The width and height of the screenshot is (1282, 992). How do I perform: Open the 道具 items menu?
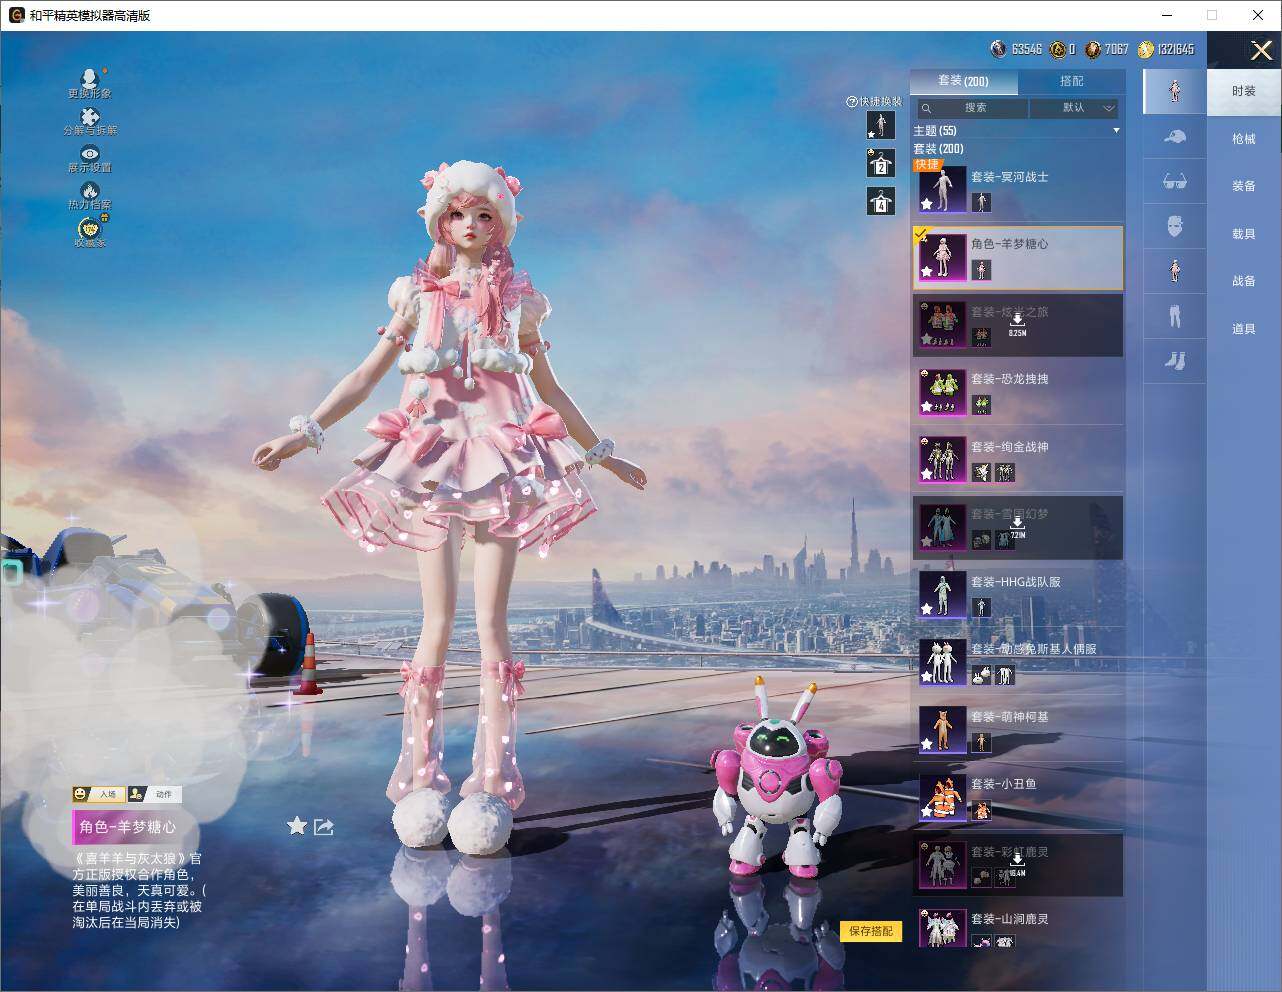[1244, 329]
